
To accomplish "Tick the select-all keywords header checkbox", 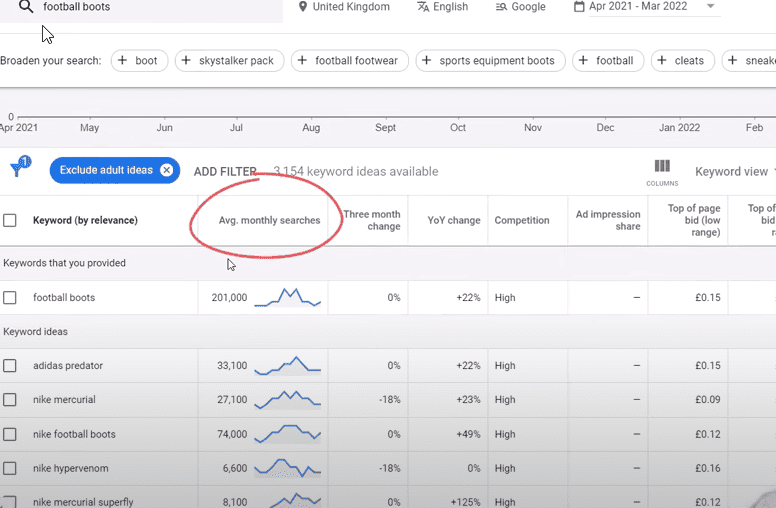I will coord(10,220).
